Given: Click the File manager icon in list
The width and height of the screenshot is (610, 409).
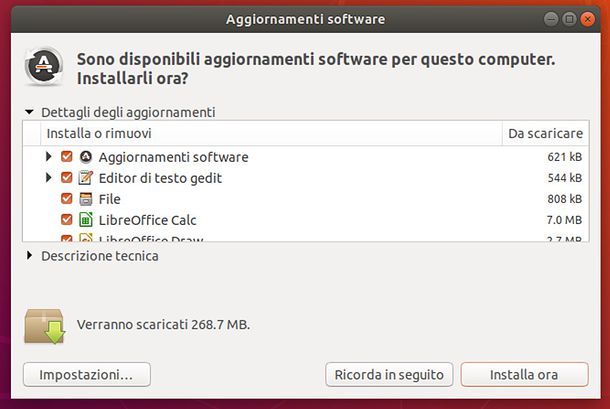Looking at the screenshot, I should coord(86,199).
